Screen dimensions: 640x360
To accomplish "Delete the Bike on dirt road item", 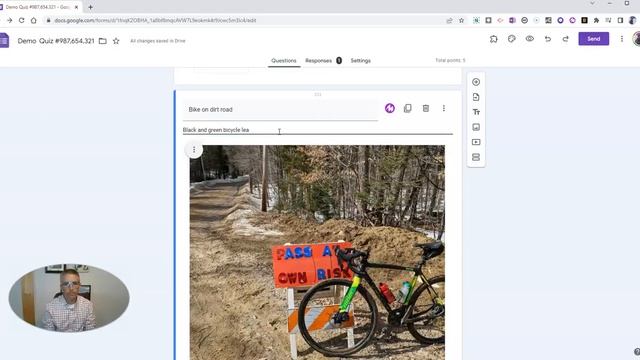I will click(x=426, y=108).
